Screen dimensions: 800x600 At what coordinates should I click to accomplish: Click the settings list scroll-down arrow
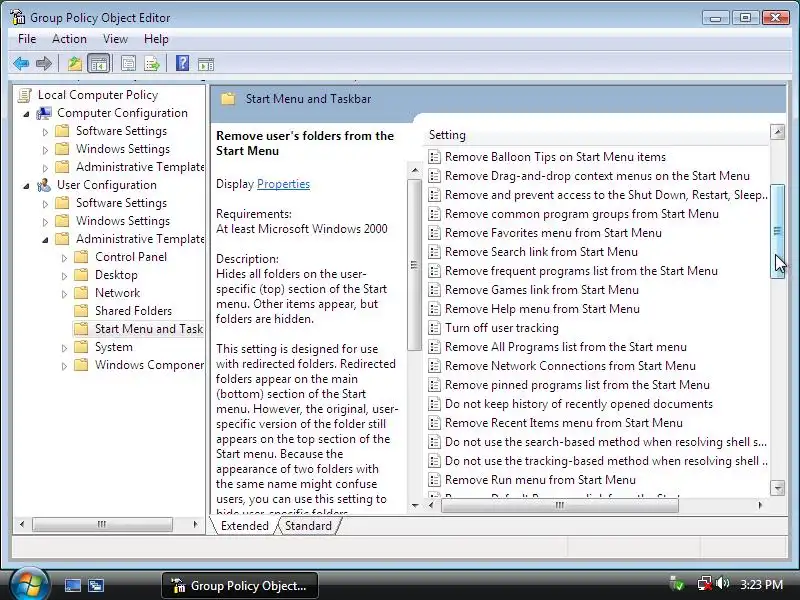click(777, 488)
